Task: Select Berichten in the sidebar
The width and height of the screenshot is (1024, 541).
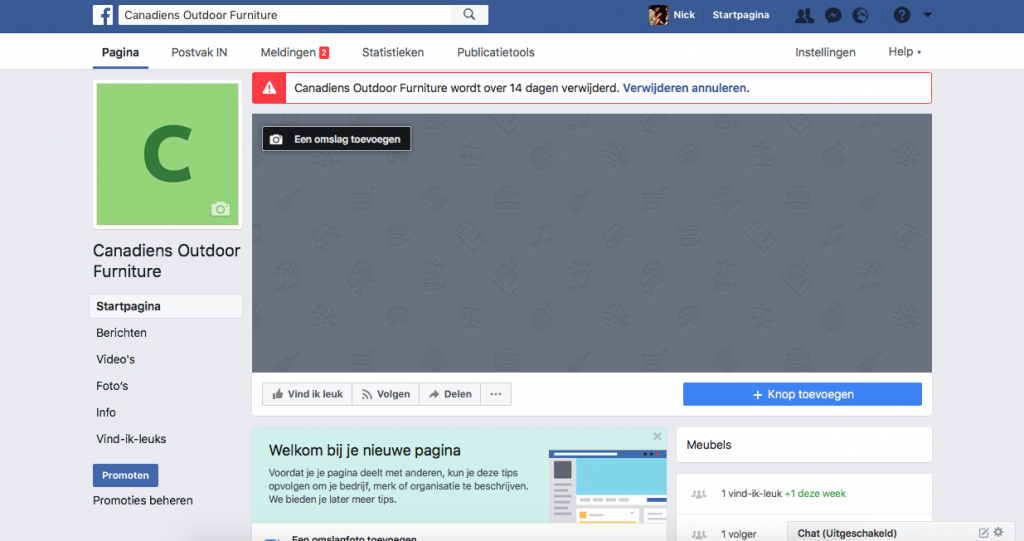Action: point(121,333)
